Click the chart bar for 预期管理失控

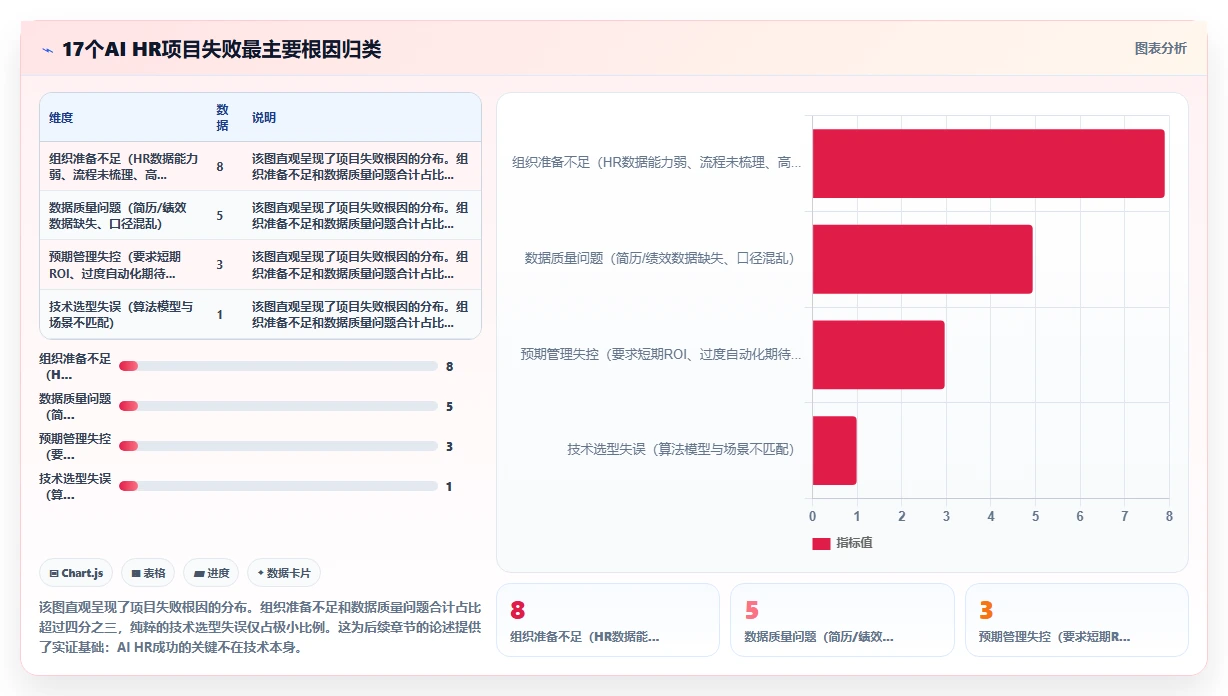tap(878, 354)
